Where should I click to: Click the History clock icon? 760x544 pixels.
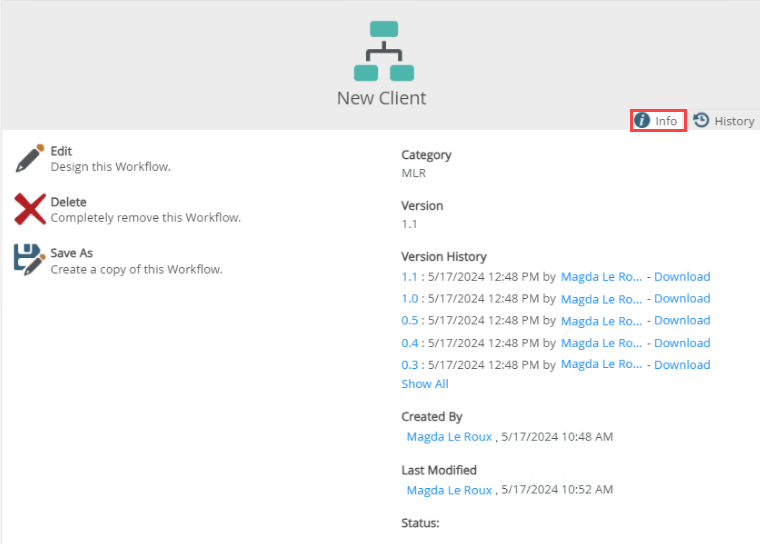[701, 120]
